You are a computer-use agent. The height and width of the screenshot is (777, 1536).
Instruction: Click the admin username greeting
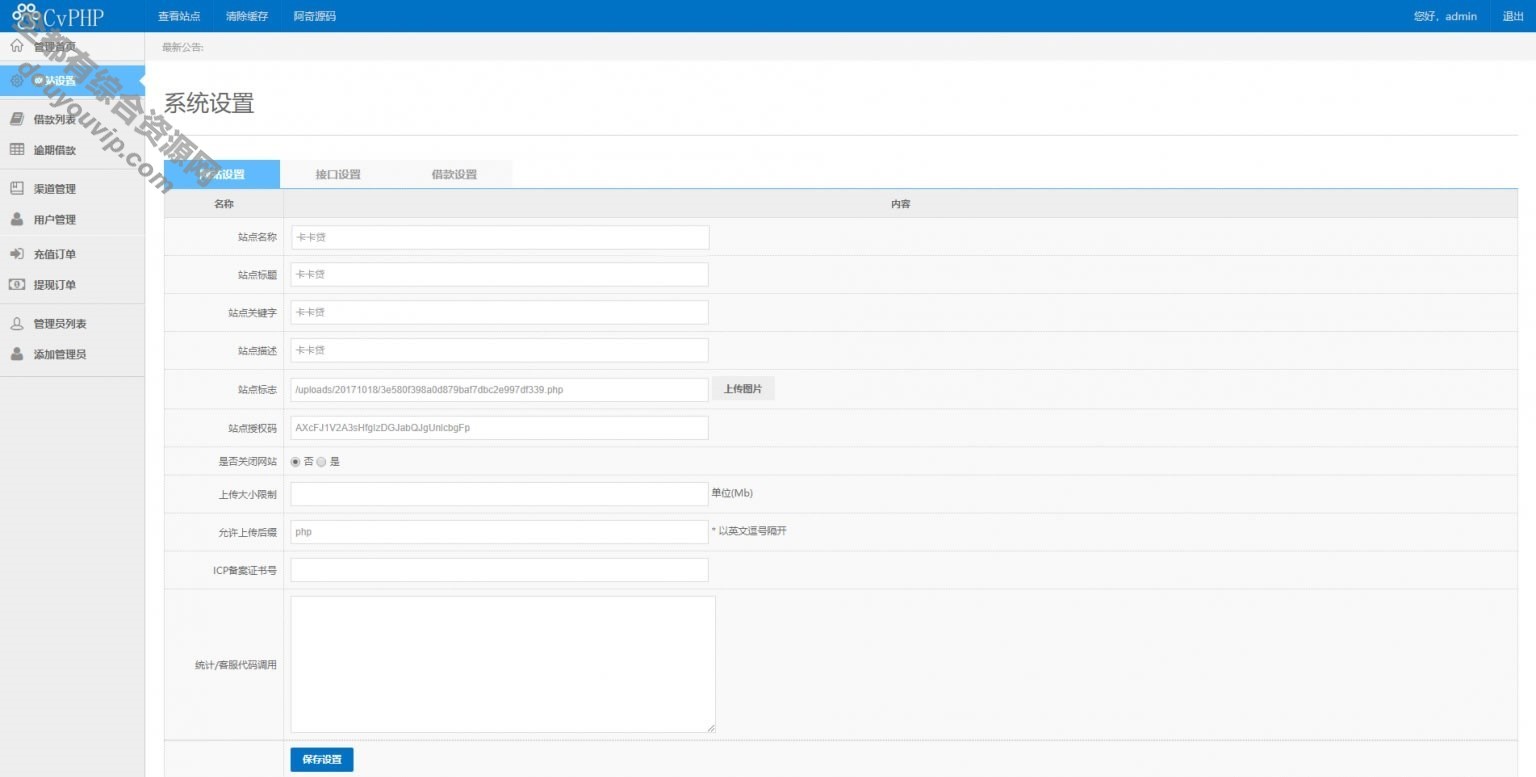pyautogui.click(x=1445, y=16)
